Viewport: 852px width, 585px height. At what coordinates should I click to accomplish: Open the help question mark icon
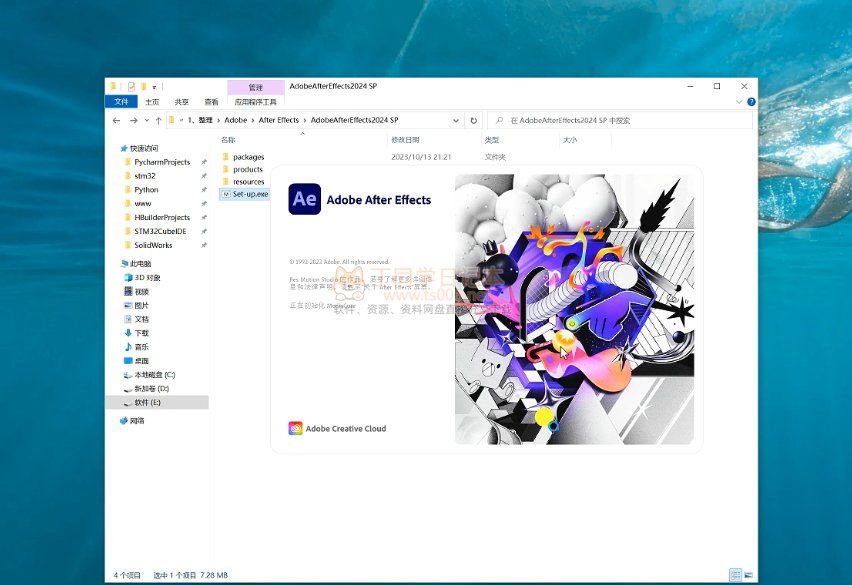[x=750, y=101]
